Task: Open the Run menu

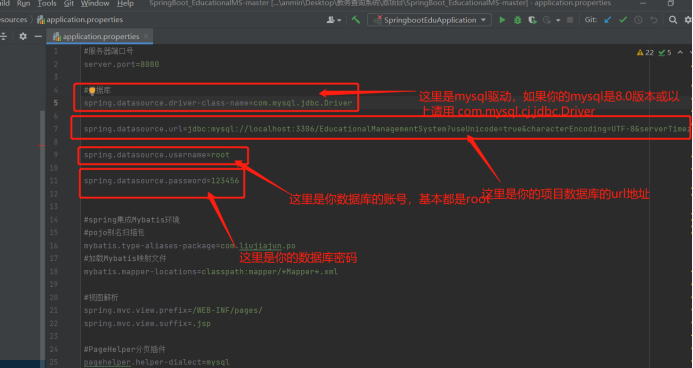Action: 23,4
